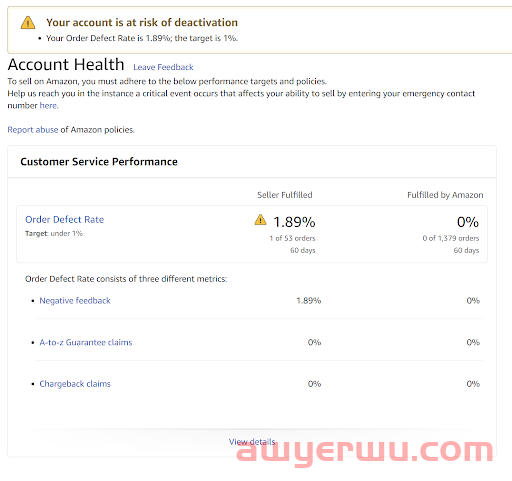This screenshot has height=481, width=512.
Task: Click the Fulfilled by Amazon 0% value
Action: (x=468, y=222)
